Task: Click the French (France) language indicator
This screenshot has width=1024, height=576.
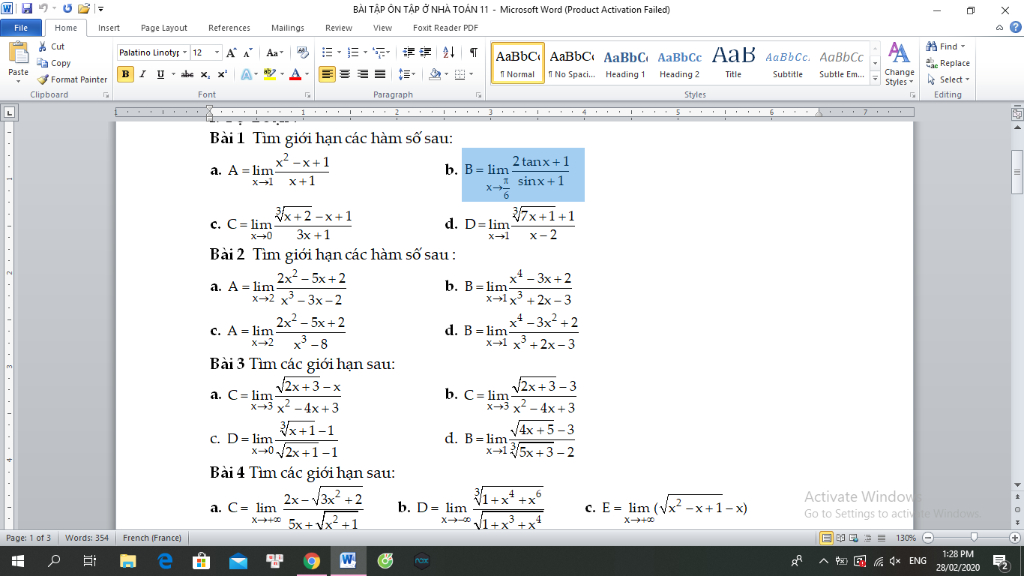Action: (152, 537)
